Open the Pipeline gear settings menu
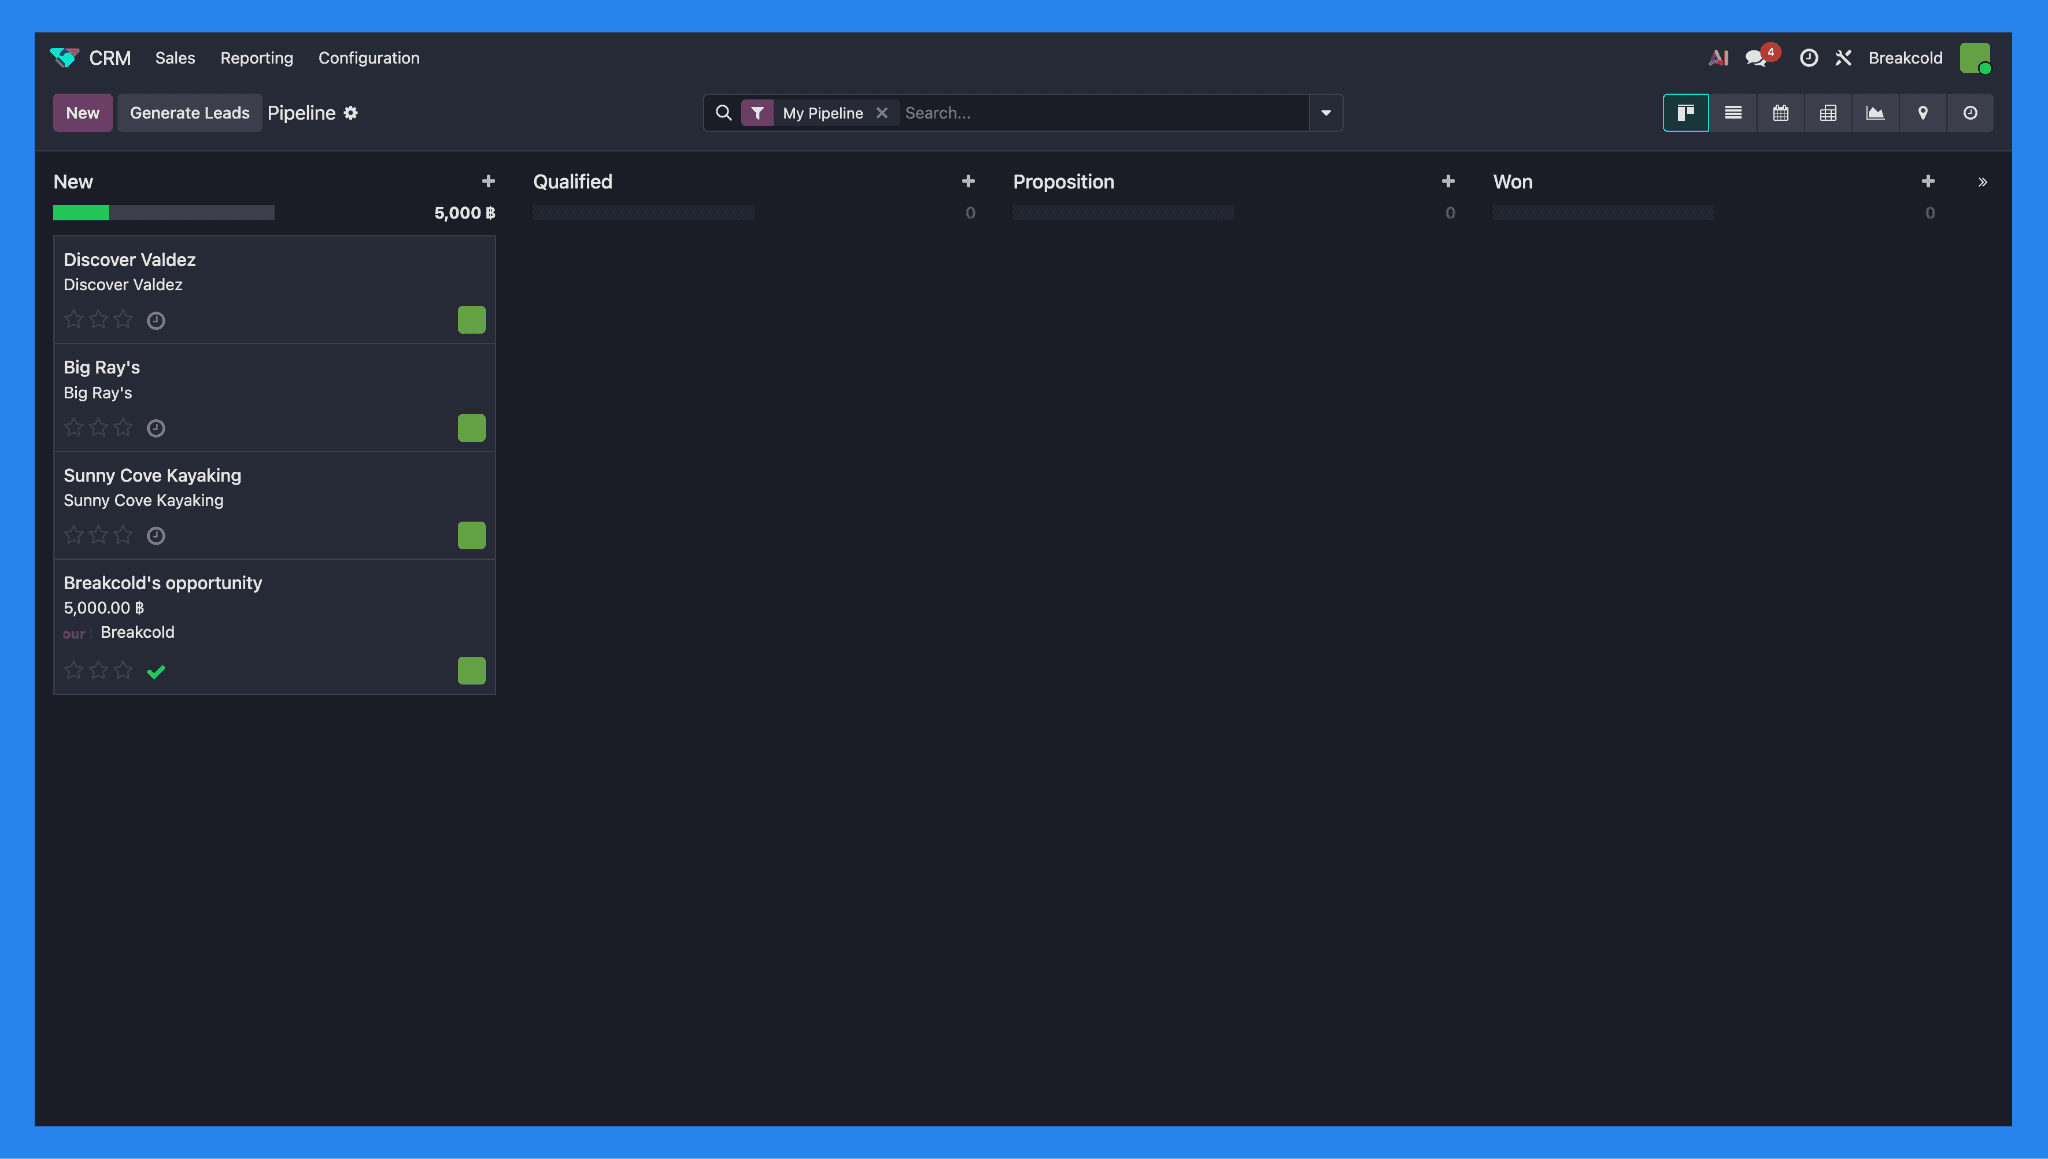Screen dimensions: 2048x1159 click(x=351, y=113)
